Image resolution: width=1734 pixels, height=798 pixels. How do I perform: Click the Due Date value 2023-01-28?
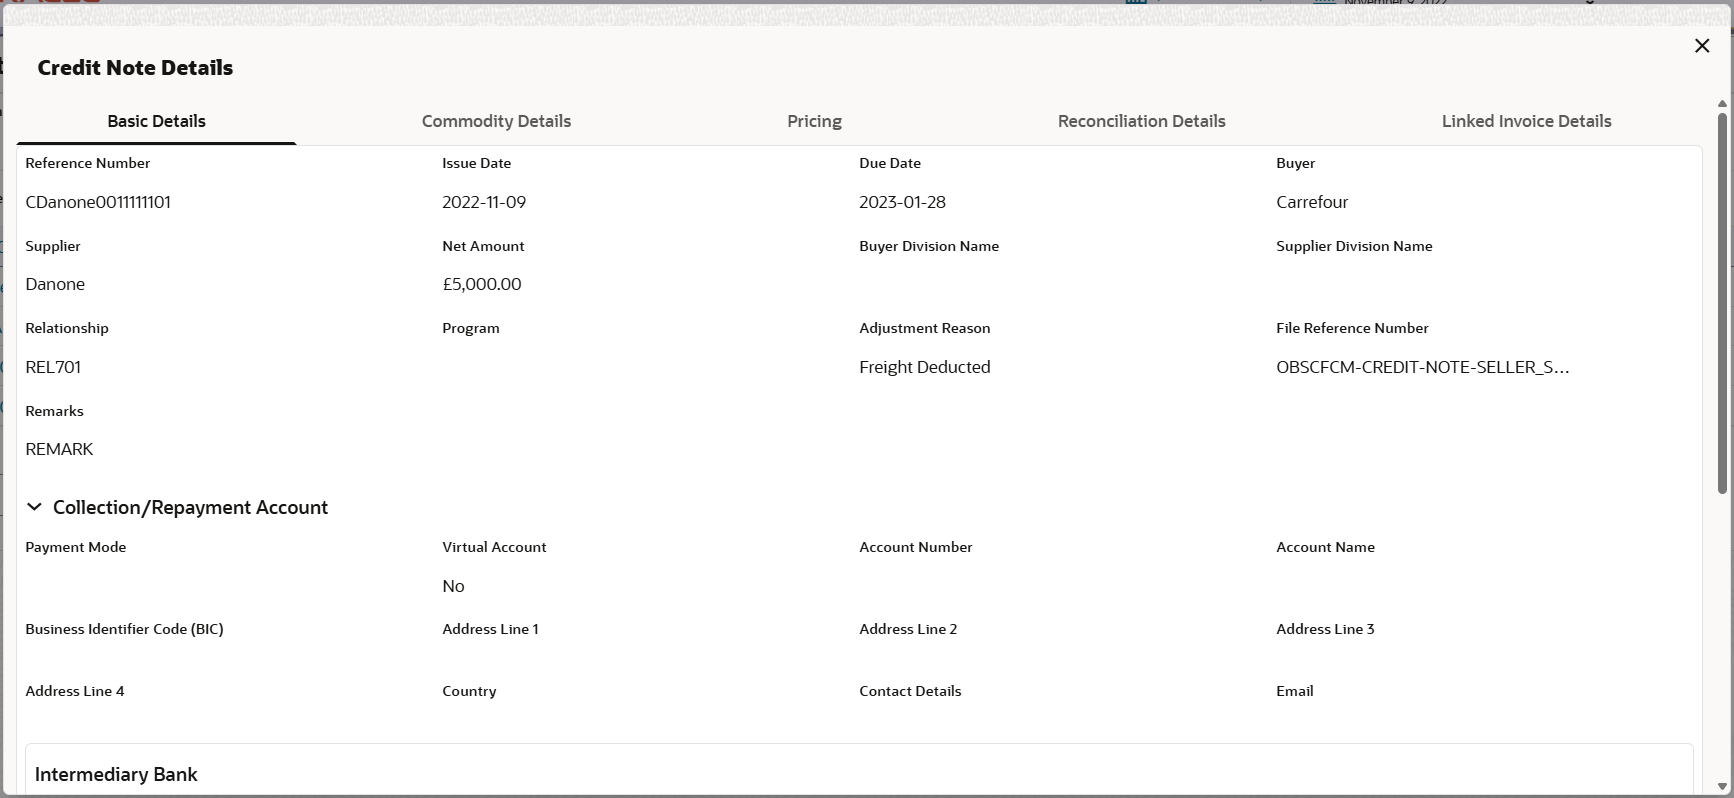point(902,202)
